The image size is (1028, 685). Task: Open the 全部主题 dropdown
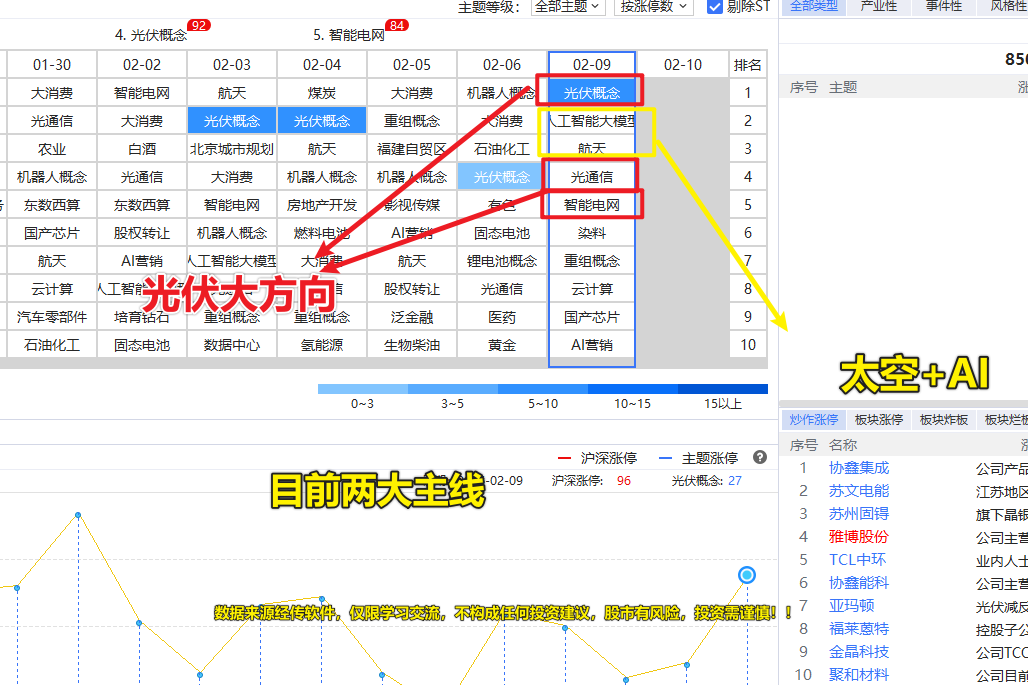point(568,7)
